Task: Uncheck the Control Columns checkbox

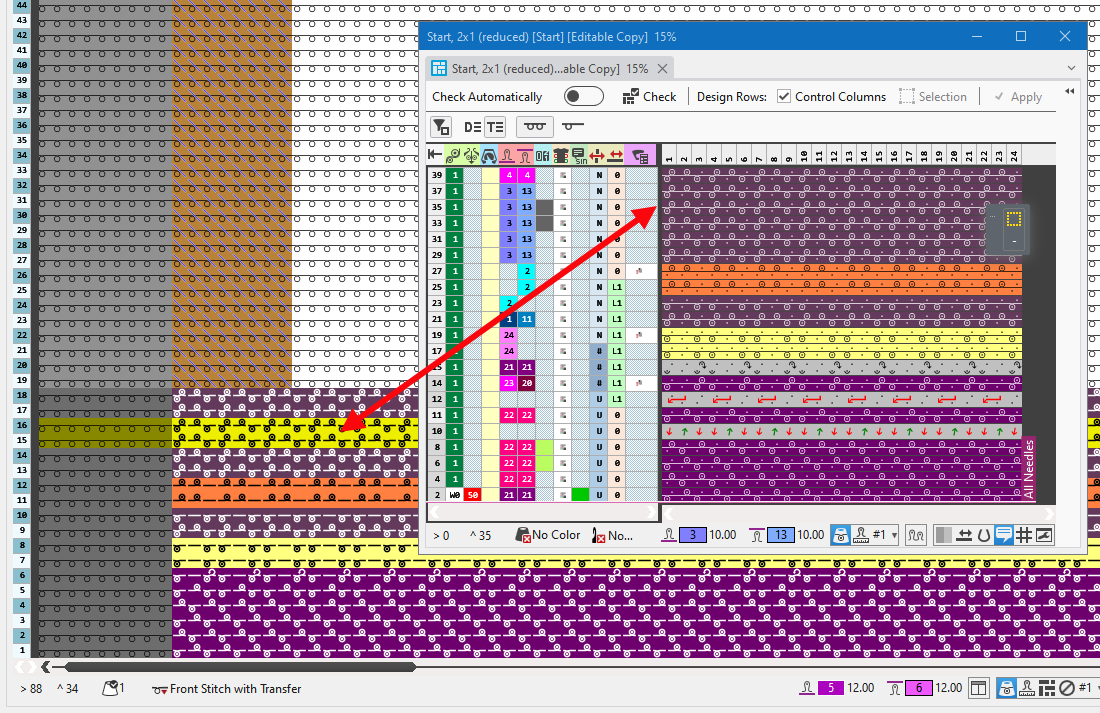Action: (x=785, y=97)
